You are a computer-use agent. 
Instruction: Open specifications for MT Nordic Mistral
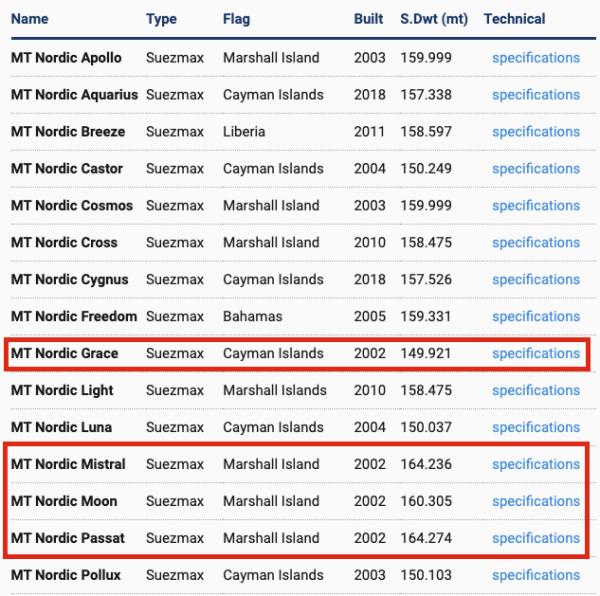(x=535, y=465)
